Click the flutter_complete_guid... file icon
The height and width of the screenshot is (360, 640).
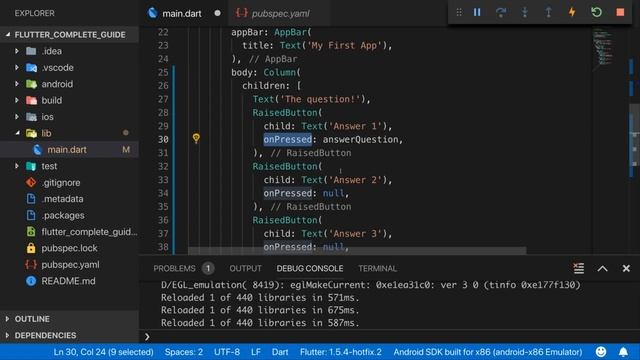31,231
